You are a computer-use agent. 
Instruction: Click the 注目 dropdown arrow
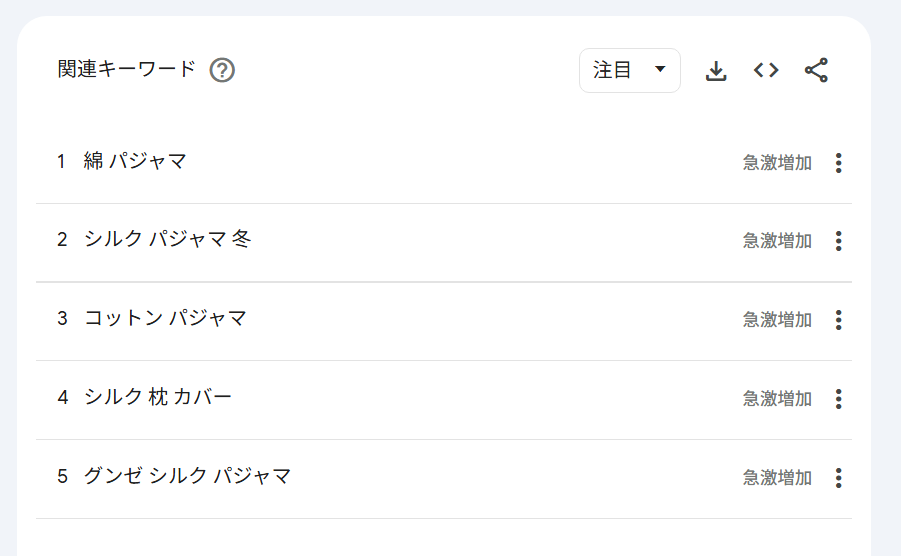pos(659,70)
